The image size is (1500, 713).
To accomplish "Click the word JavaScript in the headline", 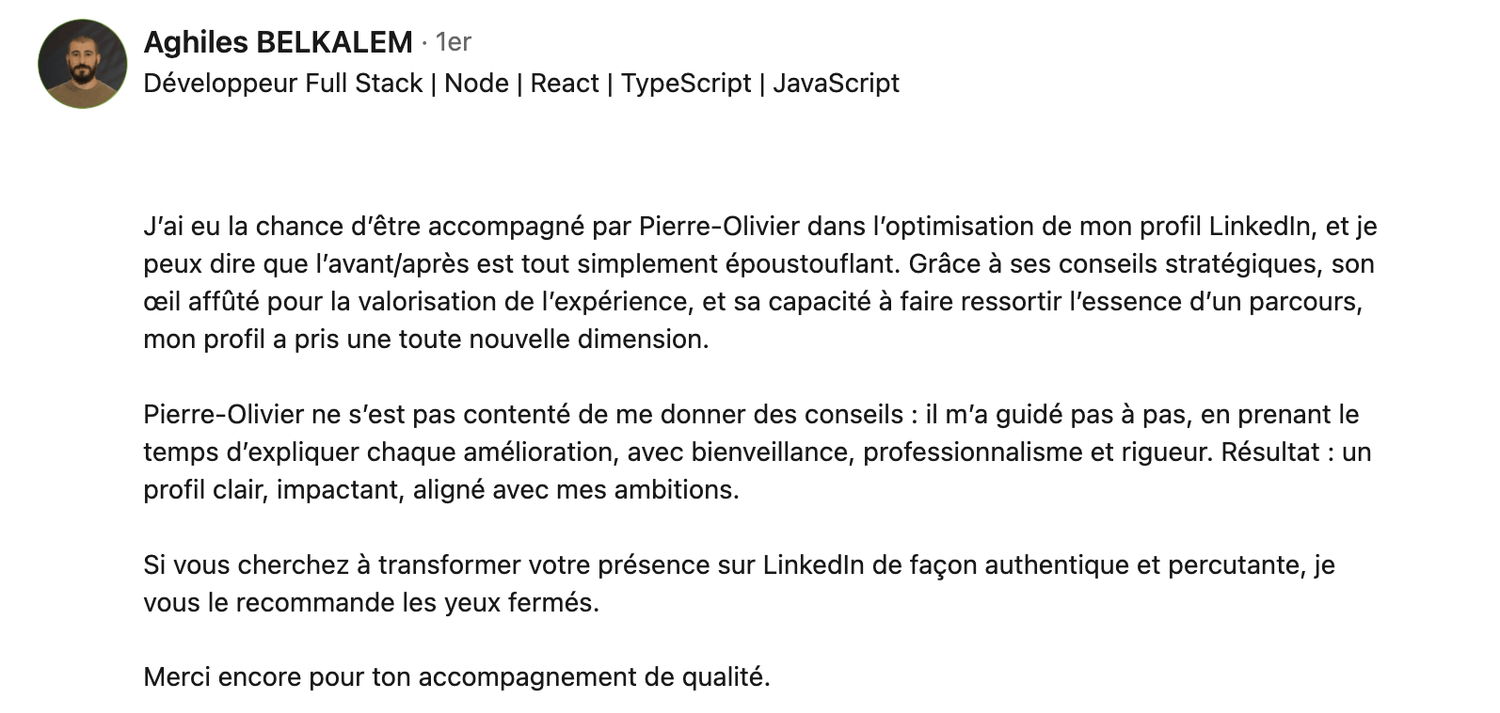I will point(836,83).
